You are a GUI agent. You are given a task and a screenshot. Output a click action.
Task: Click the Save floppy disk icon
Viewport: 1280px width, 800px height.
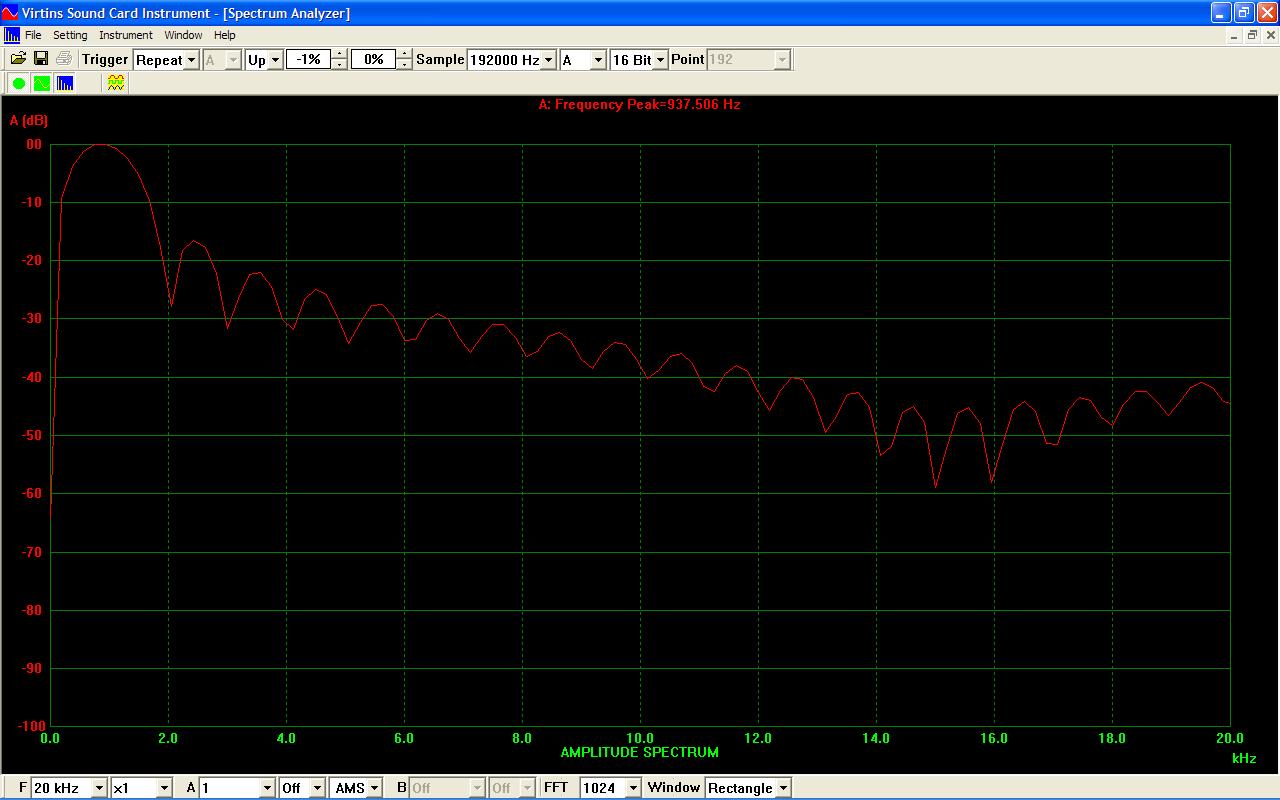click(41, 59)
